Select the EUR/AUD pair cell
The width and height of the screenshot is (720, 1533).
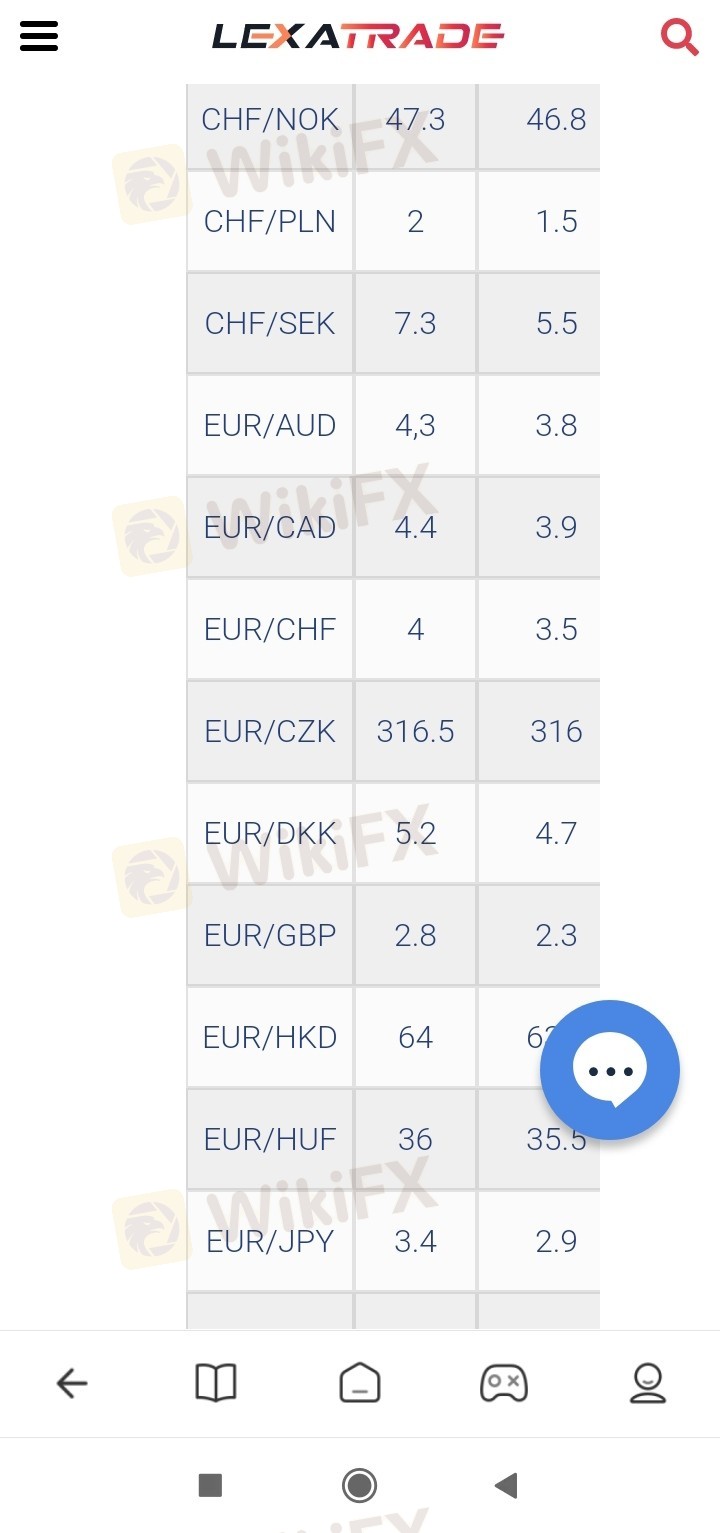pyautogui.click(x=270, y=426)
